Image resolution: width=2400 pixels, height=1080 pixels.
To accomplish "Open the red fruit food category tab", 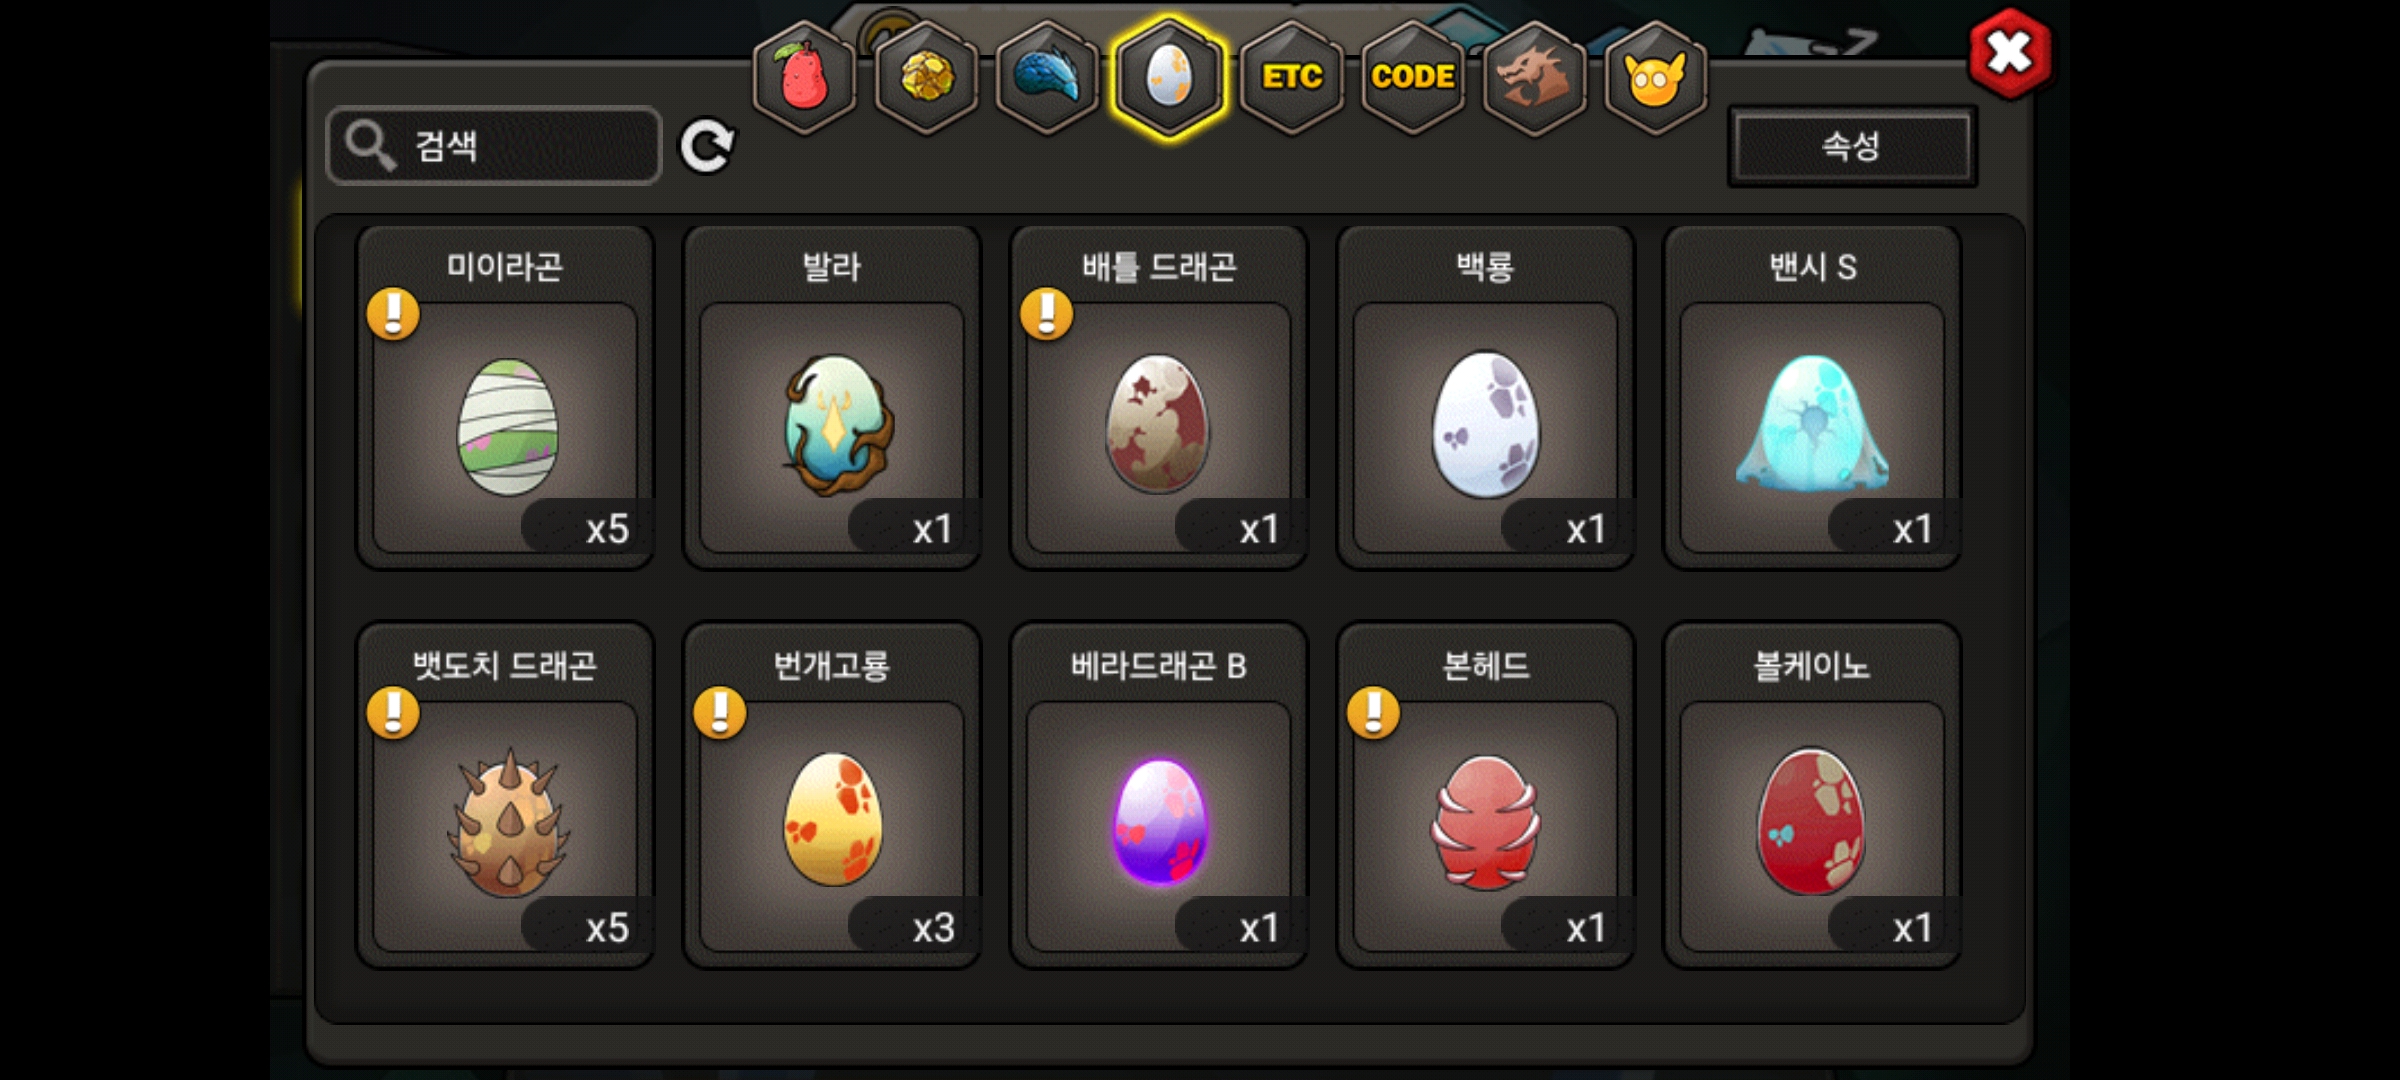I will tap(804, 78).
